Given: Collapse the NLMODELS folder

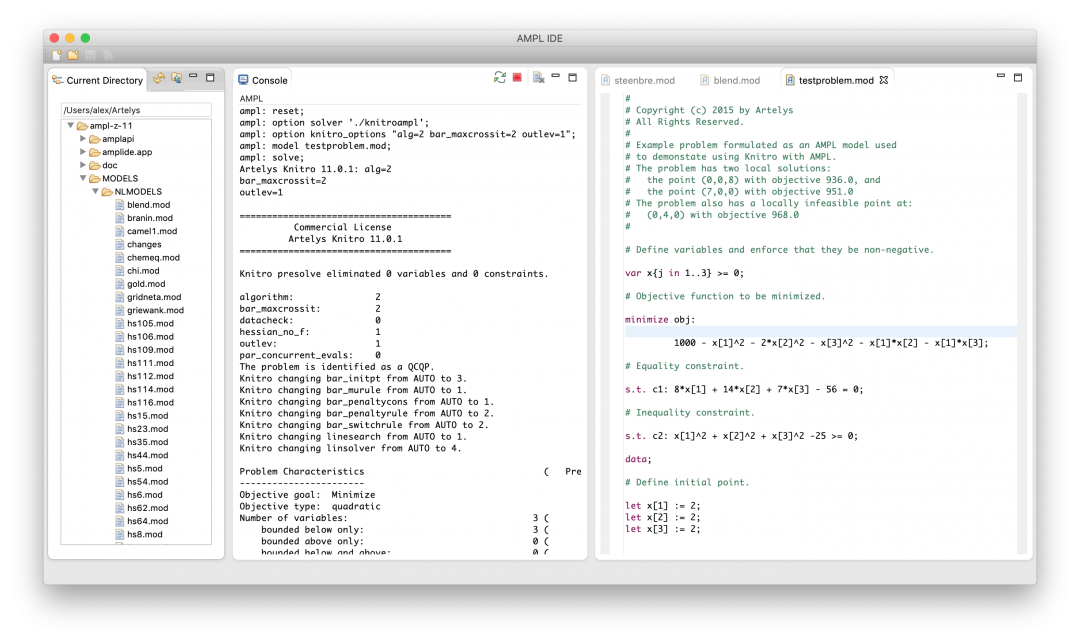Looking at the screenshot, I should [x=95, y=191].
